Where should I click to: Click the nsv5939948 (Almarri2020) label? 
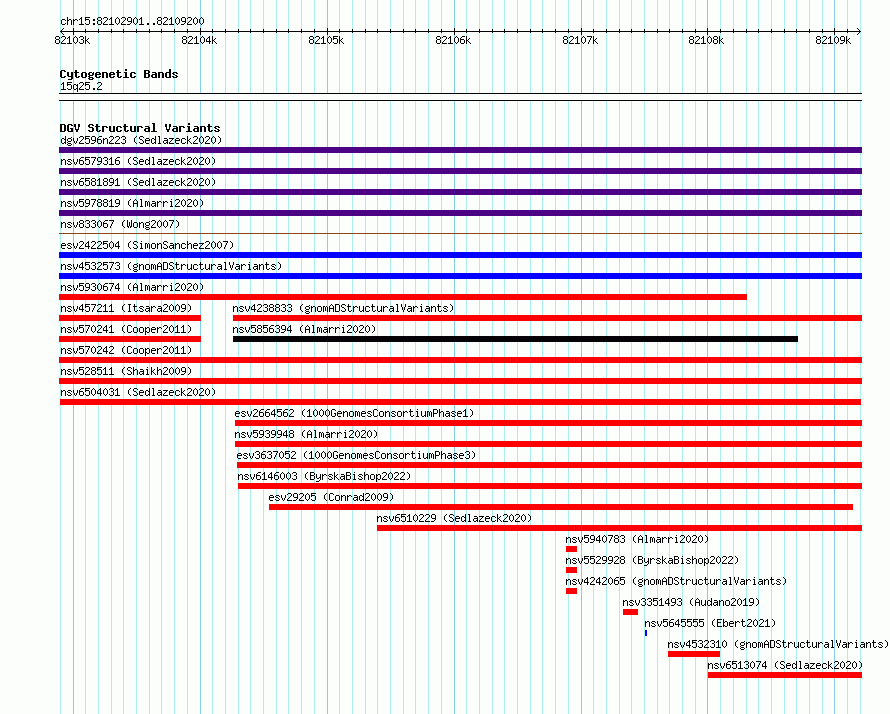[306, 434]
